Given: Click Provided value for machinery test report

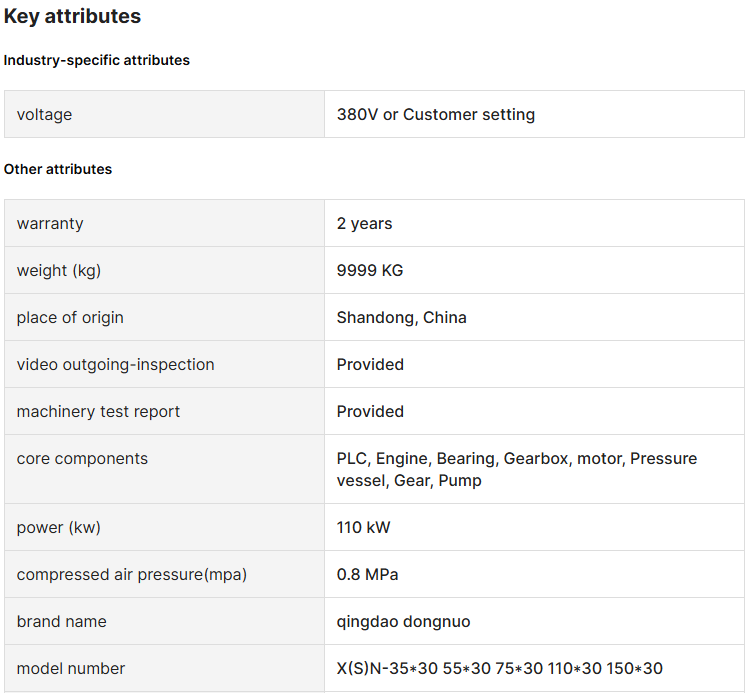Looking at the screenshot, I should [370, 411].
